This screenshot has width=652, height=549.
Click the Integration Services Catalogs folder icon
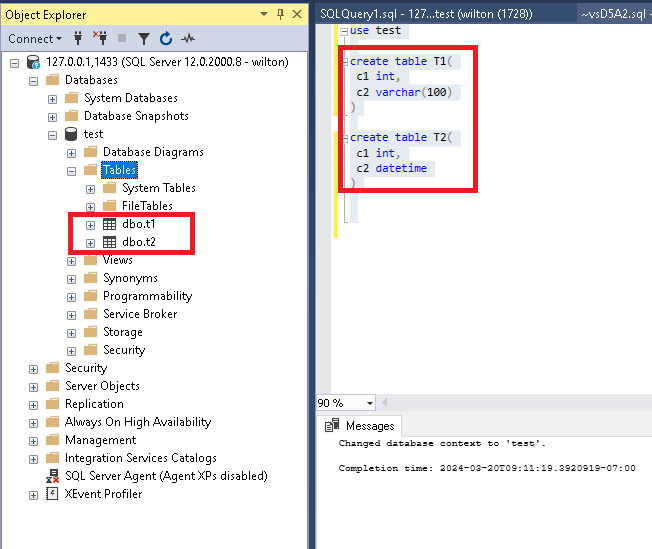coord(52,458)
